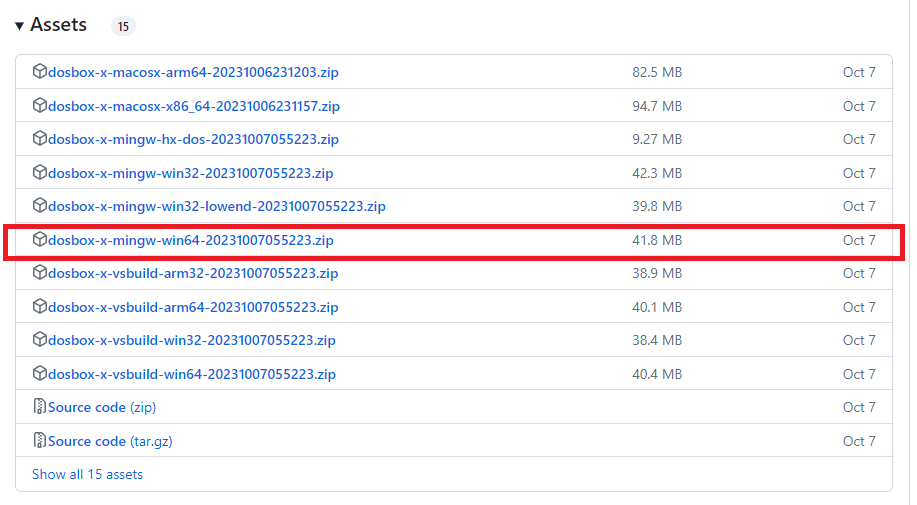Click Oct 7 date in Source code (tar.gz) row

(859, 441)
